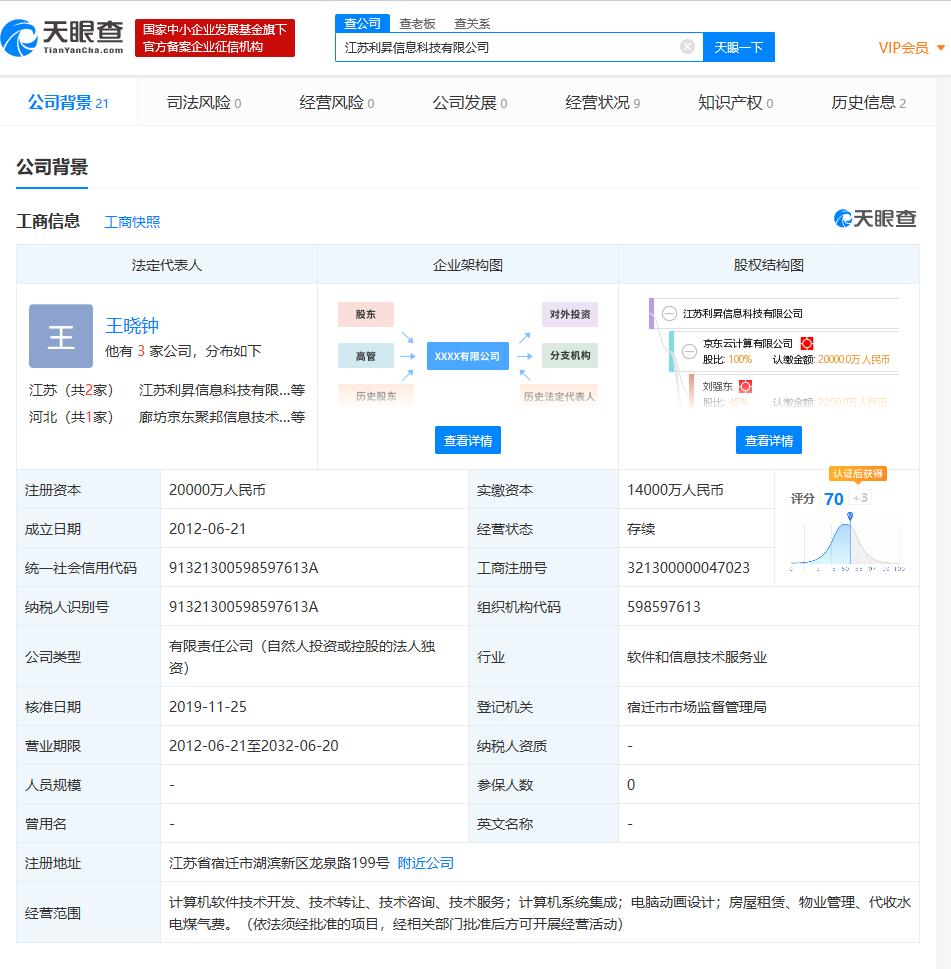Image resolution: width=951 pixels, height=969 pixels.
Task: Click the red badge beside 京东云计算有限公司
Action: pos(806,344)
